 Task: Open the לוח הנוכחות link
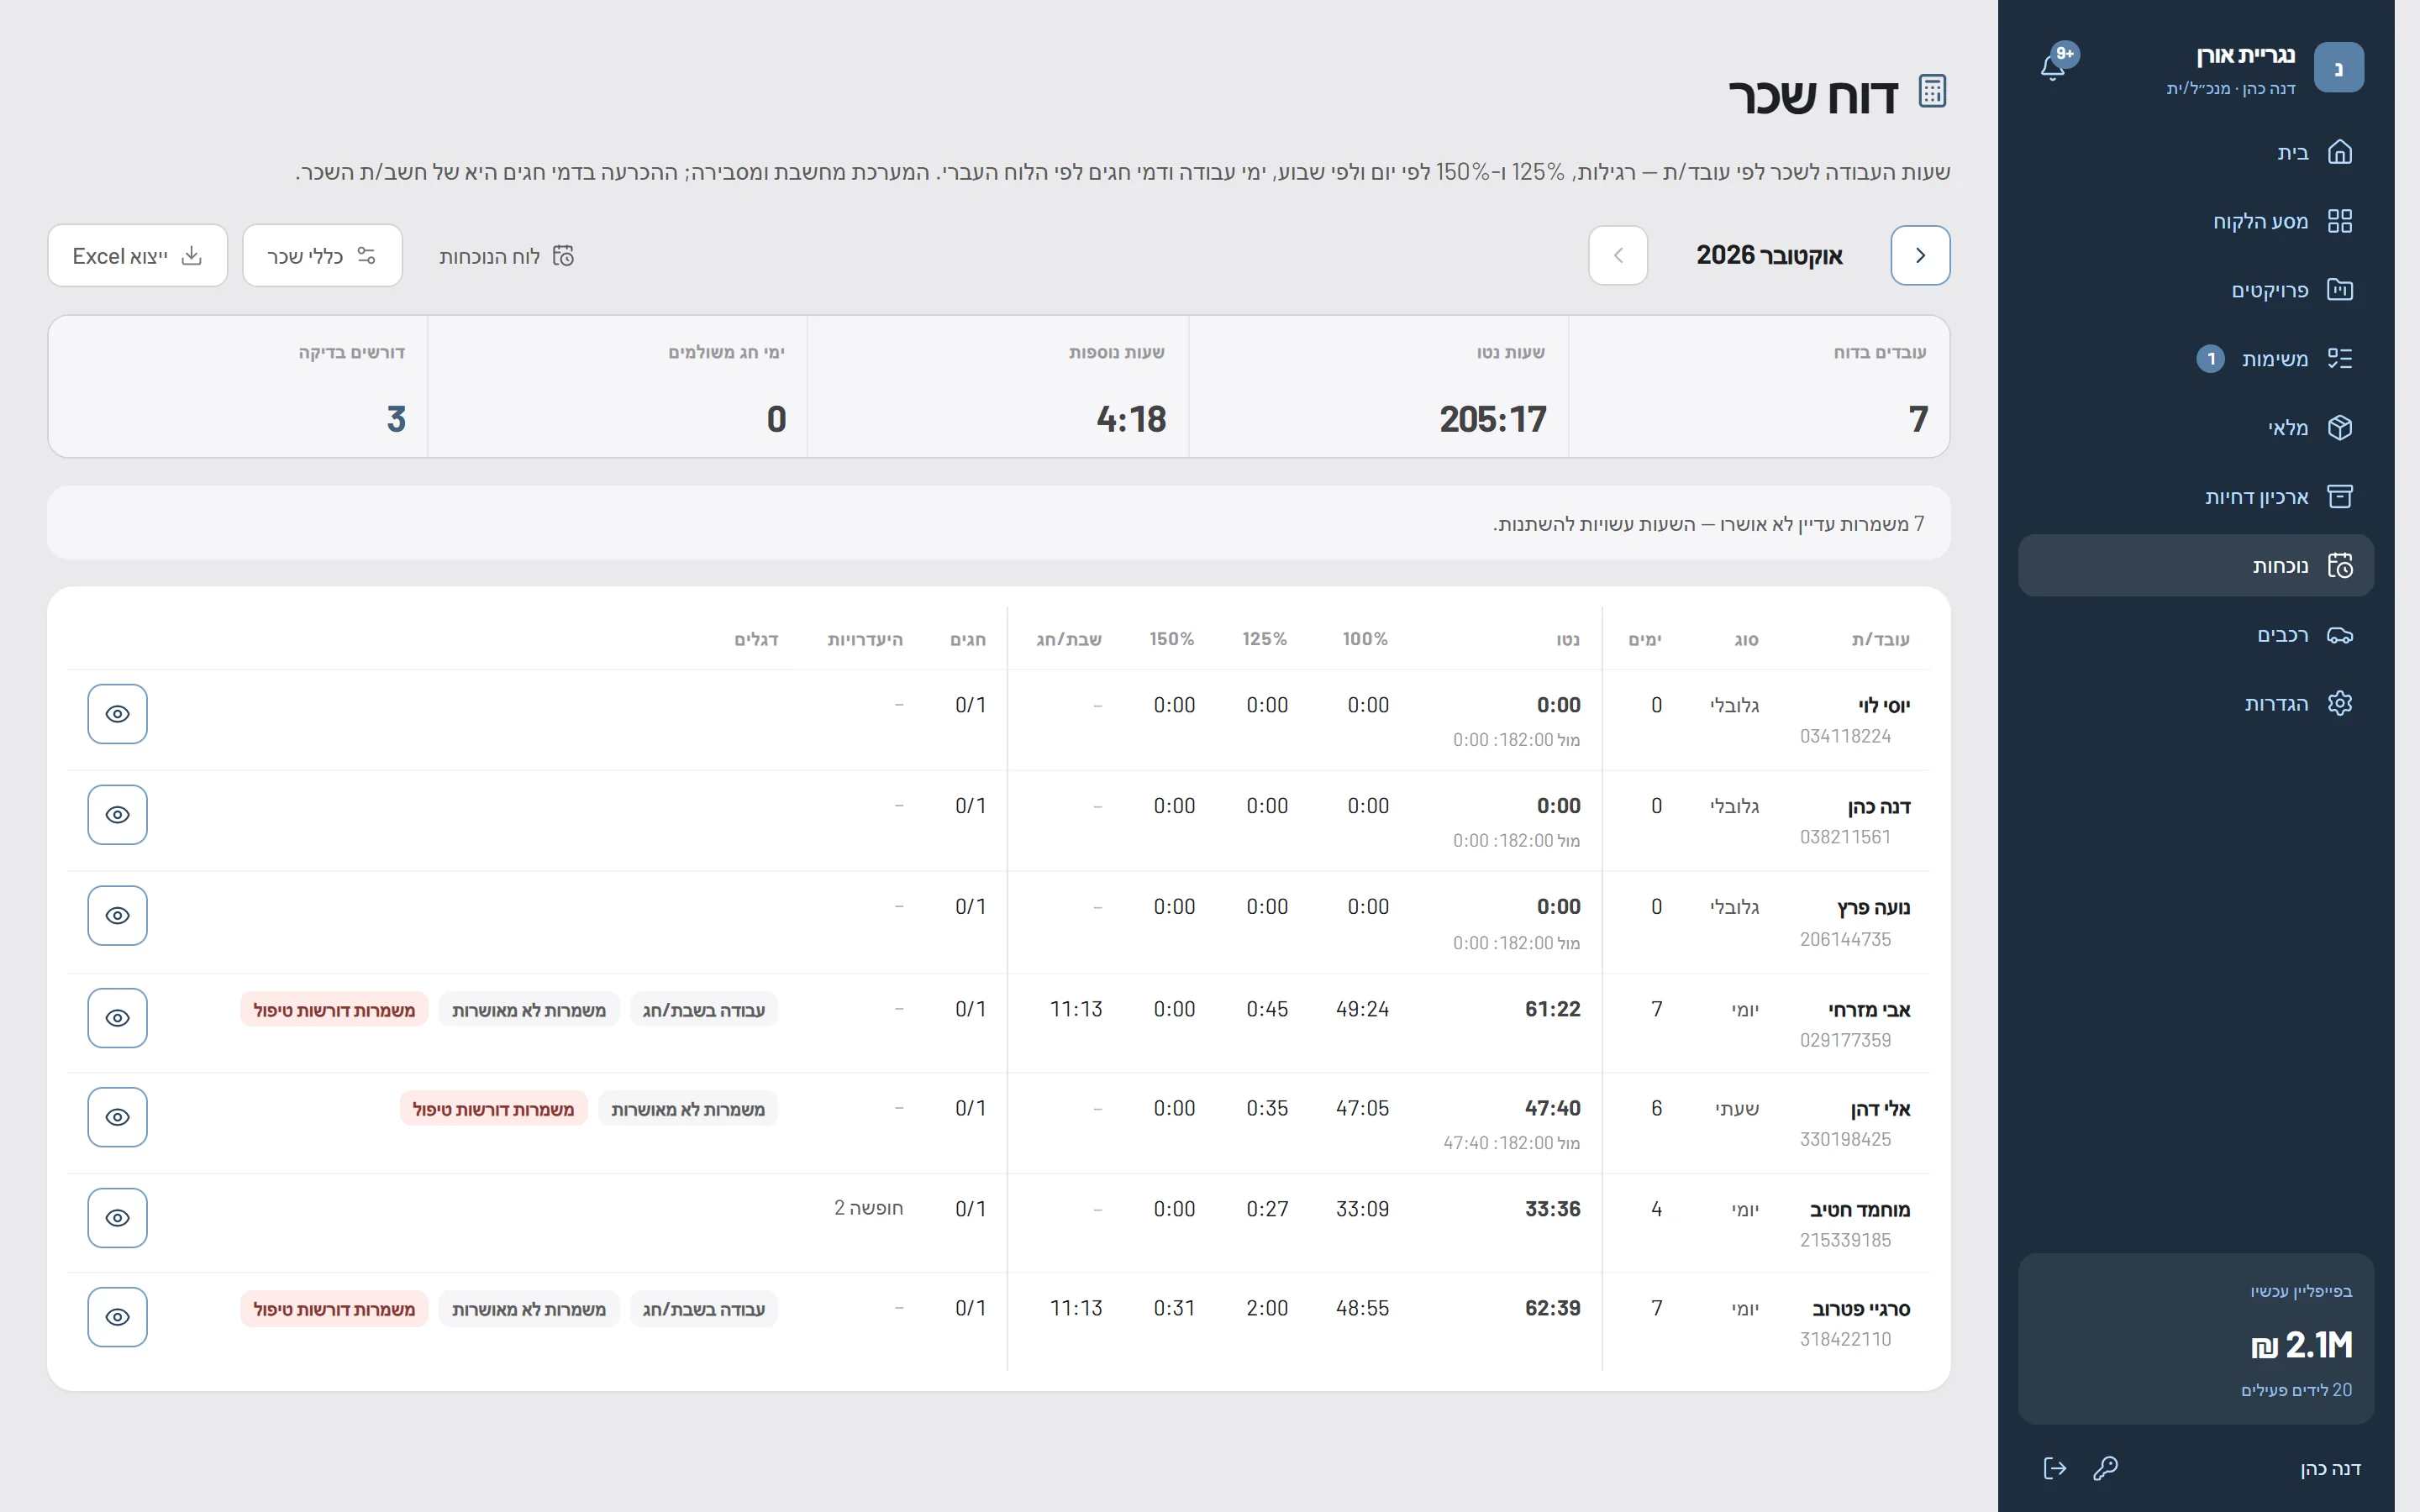pyautogui.click(x=507, y=256)
